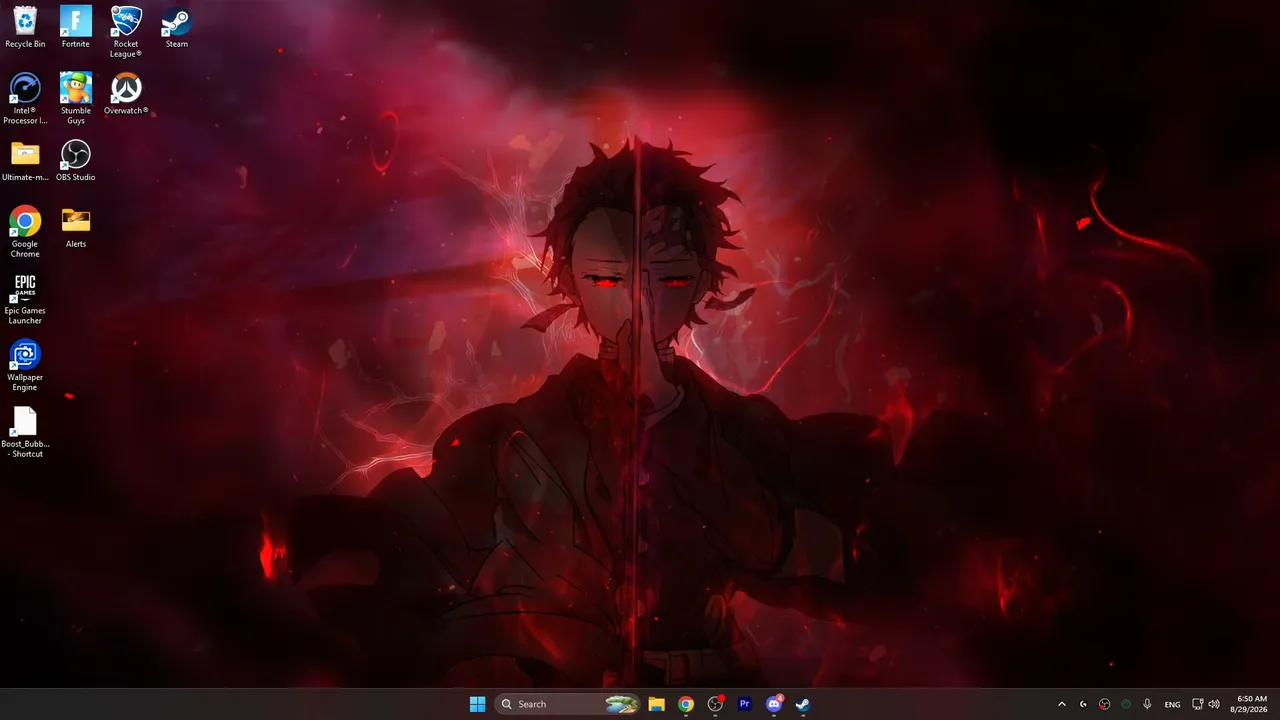The image size is (1280, 720).
Task: Select the Stumble Guys desktop shortcut
Action: click(76, 99)
